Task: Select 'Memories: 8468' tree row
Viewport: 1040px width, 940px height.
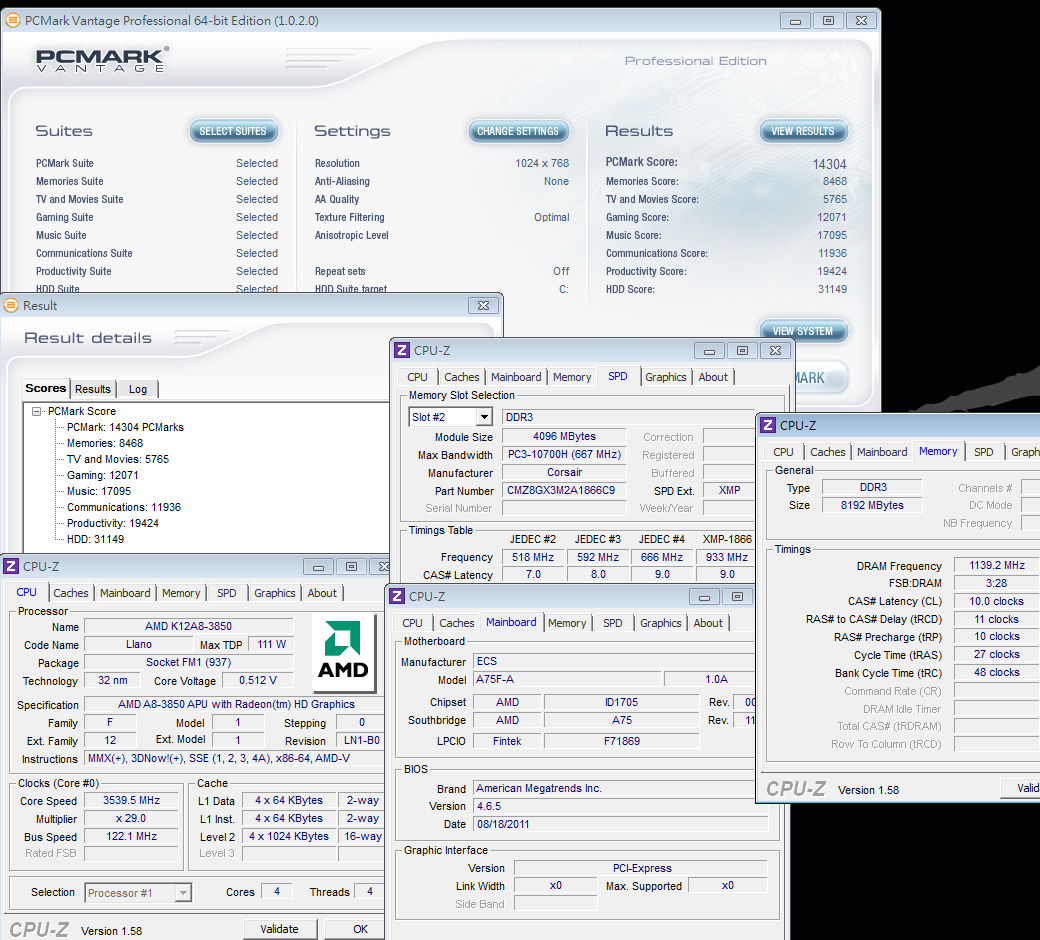Action: pos(105,443)
